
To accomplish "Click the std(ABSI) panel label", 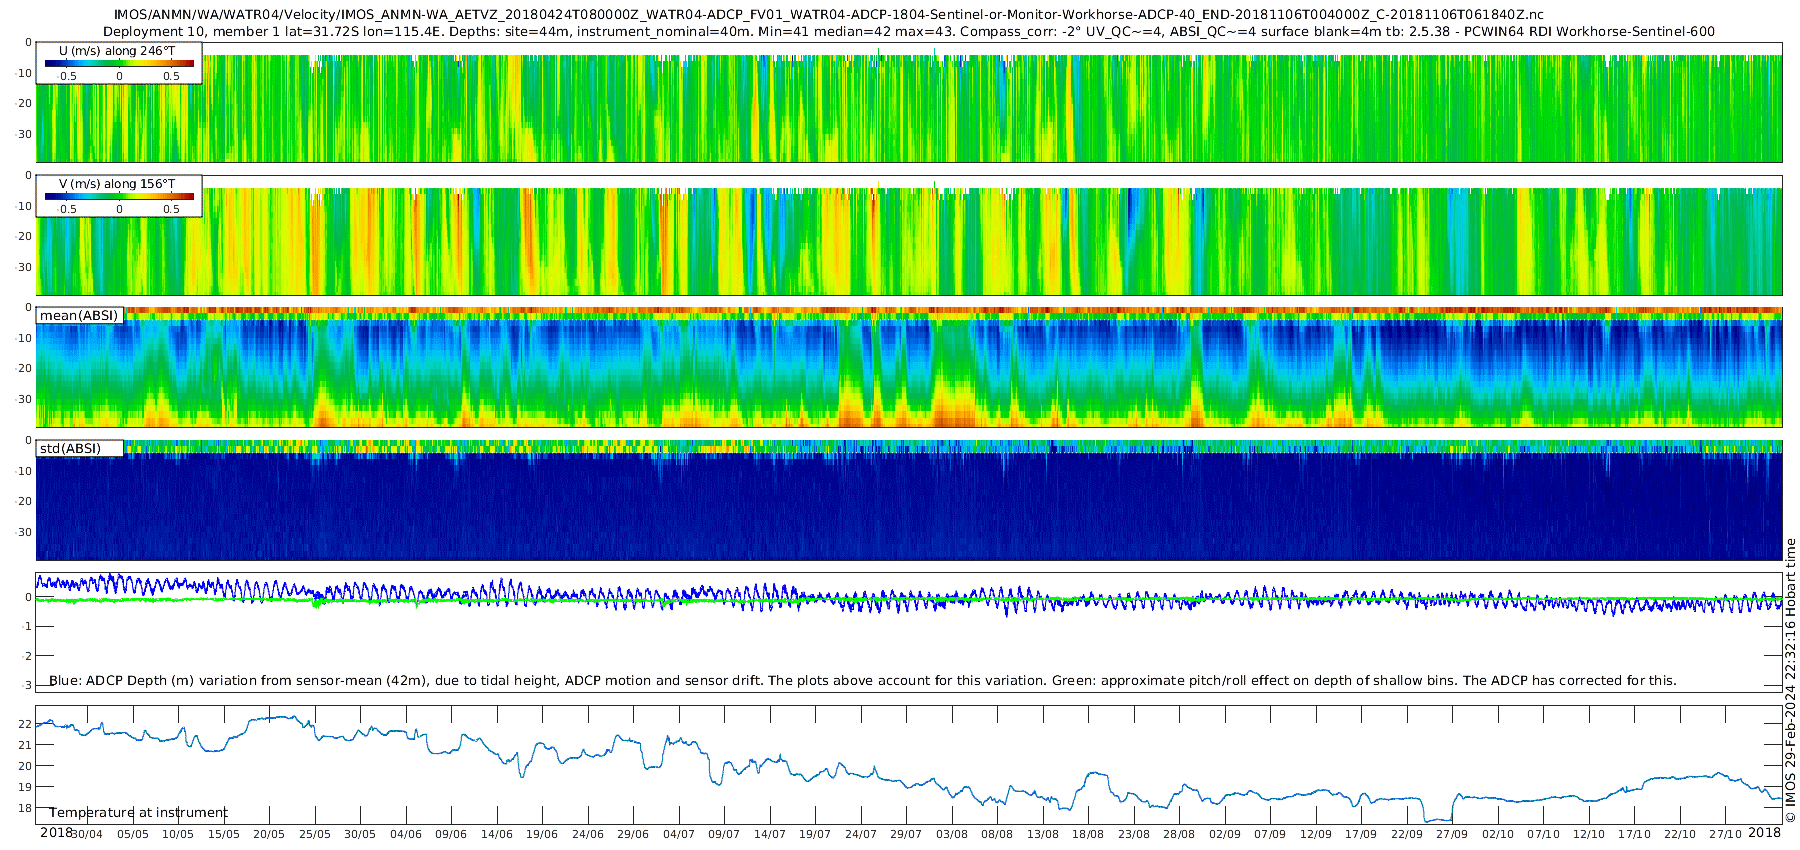I will coord(80,448).
